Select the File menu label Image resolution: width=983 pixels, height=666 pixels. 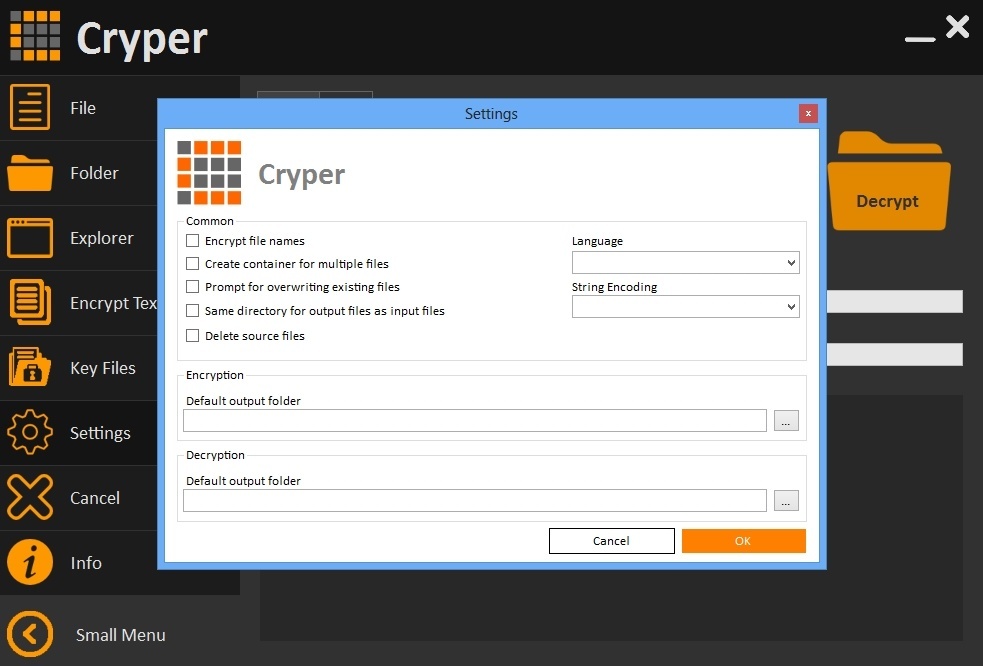[x=83, y=108]
